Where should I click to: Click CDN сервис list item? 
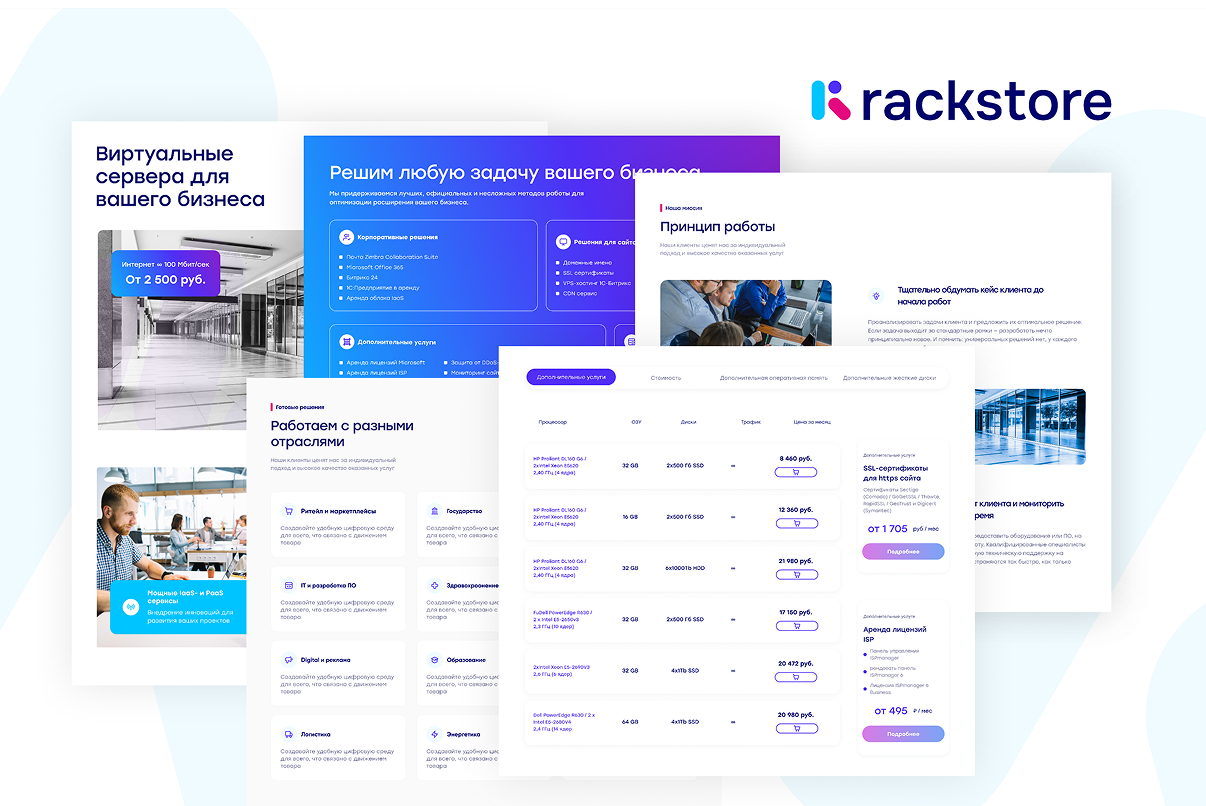coord(580,293)
